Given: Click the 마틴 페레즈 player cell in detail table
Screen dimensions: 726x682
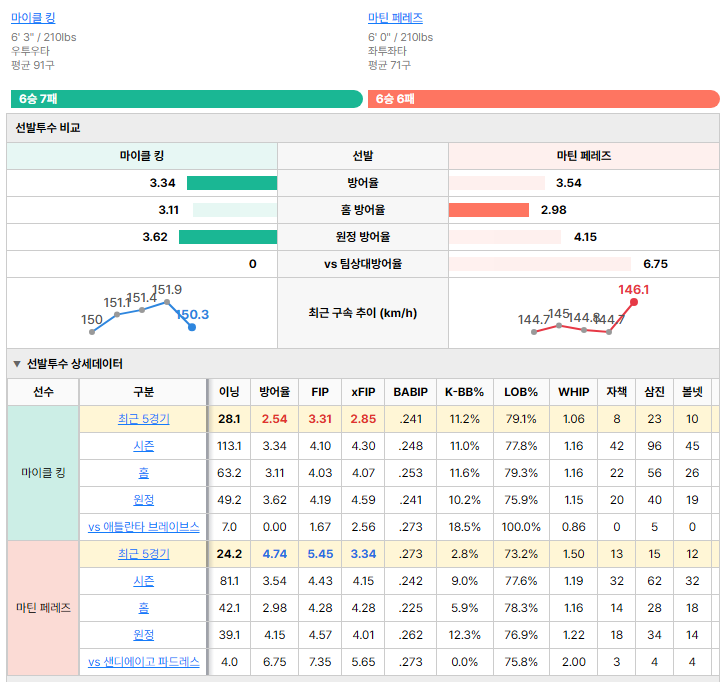Looking at the screenshot, I should 43,607.
